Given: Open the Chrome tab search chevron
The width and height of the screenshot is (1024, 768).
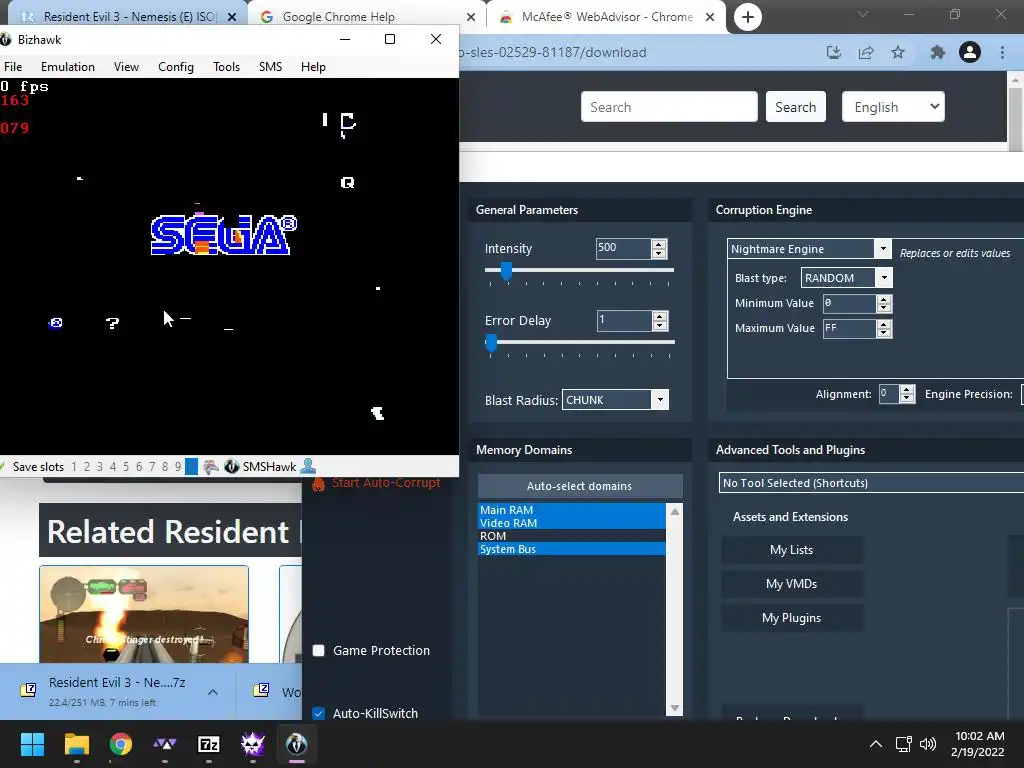Looking at the screenshot, I should (863, 14).
